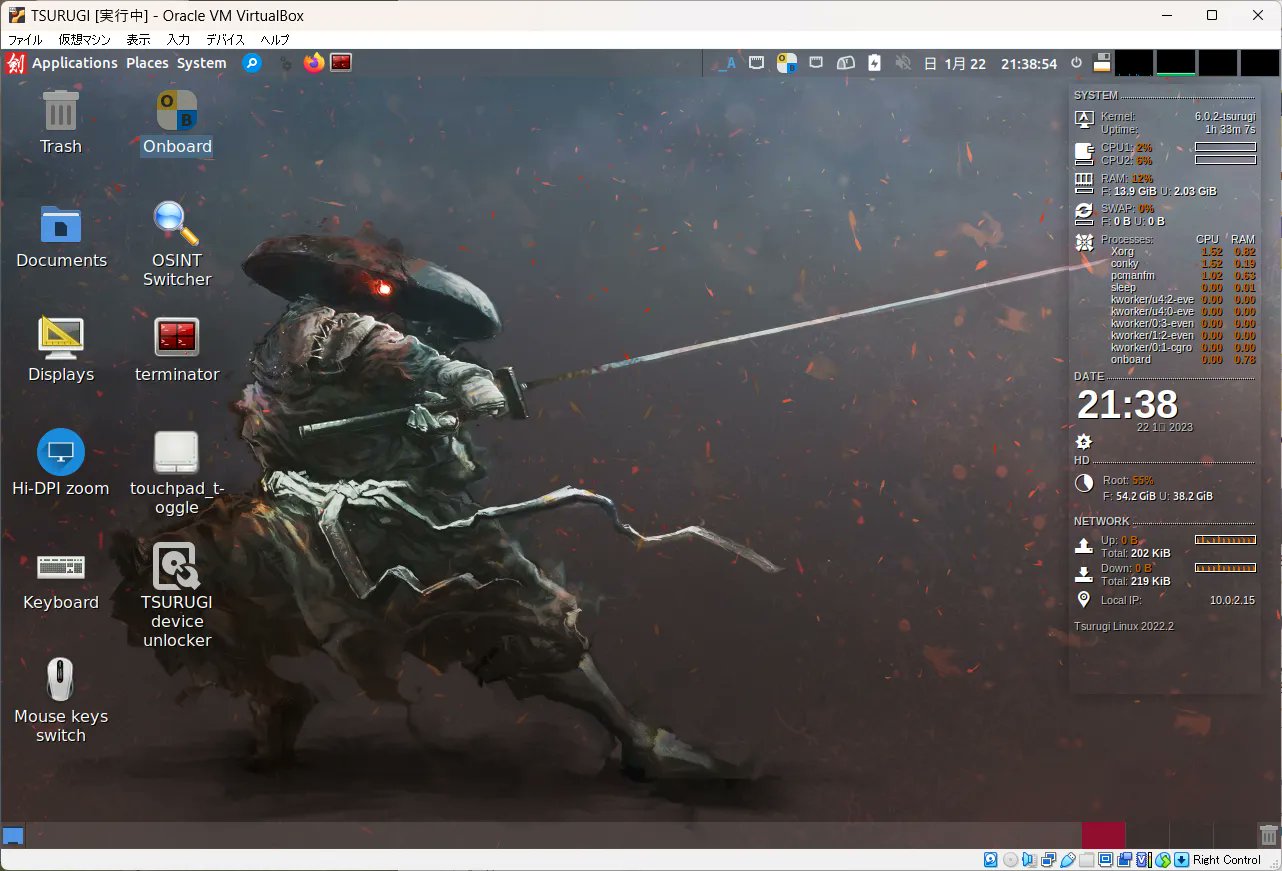This screenshot has height=871, width=1282.
Task: Click the shared folders status icon
Action: 1087,860
